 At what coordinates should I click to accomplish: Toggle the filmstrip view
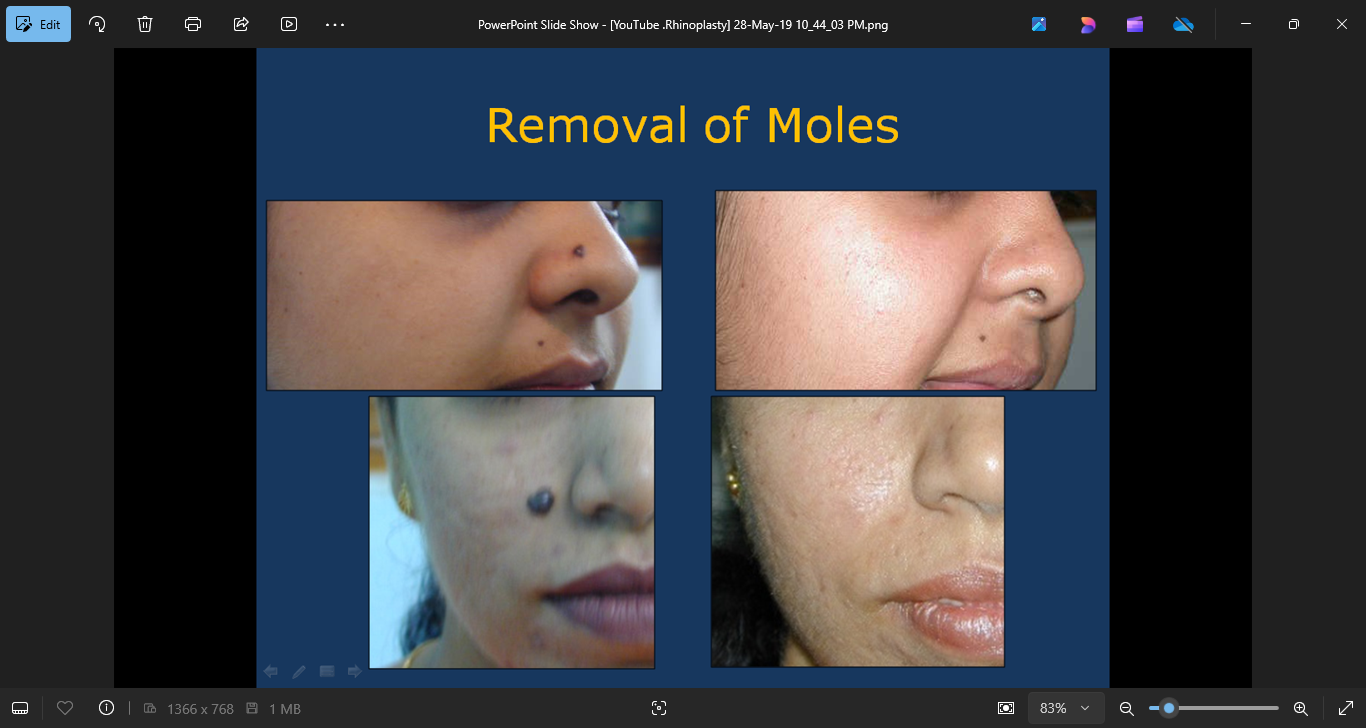click(20, 708)
